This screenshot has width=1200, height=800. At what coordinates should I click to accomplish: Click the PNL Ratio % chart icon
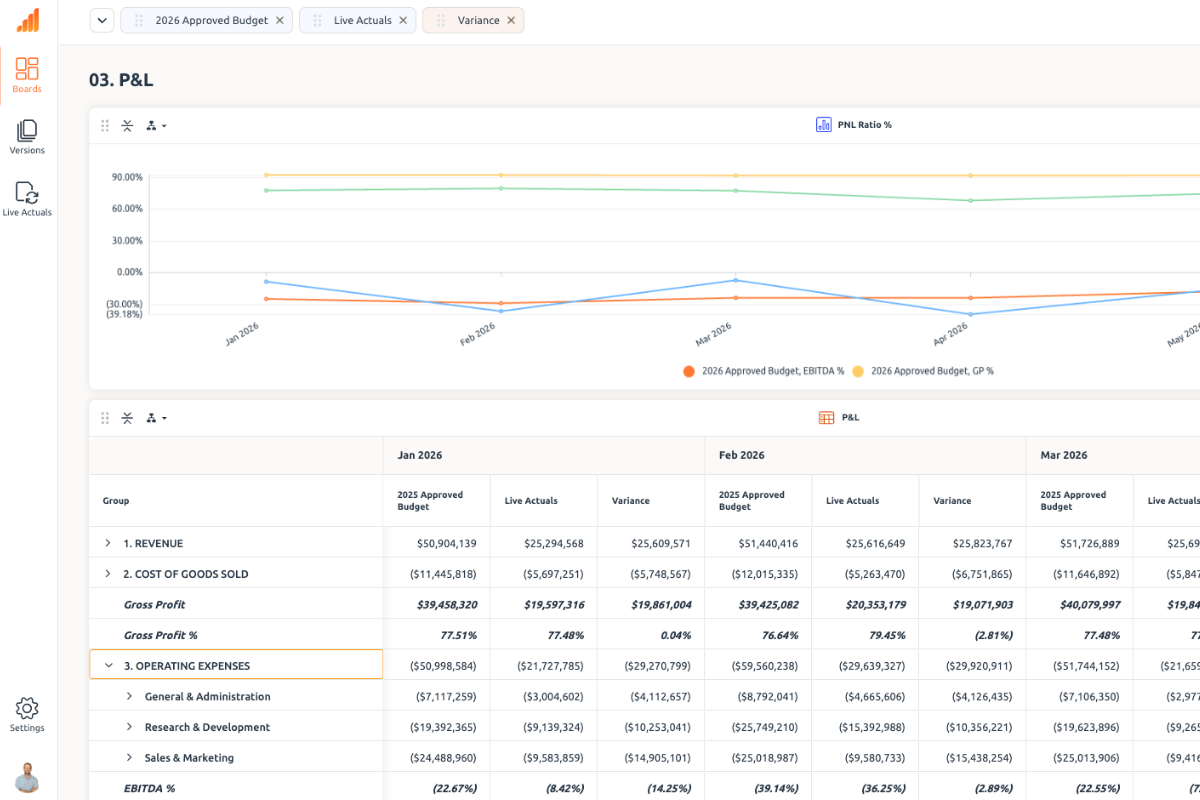click(x=824, y=125)
